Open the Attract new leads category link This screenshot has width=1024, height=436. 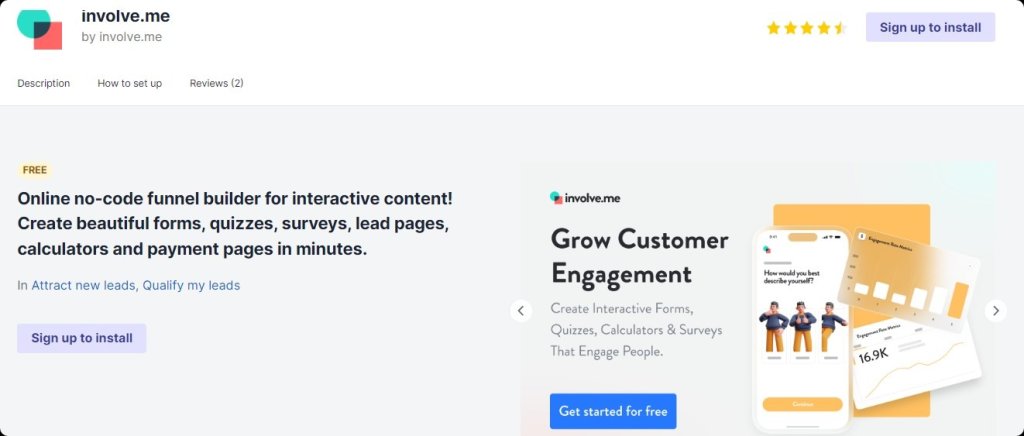pyautogui.click(x=84, y=285)
